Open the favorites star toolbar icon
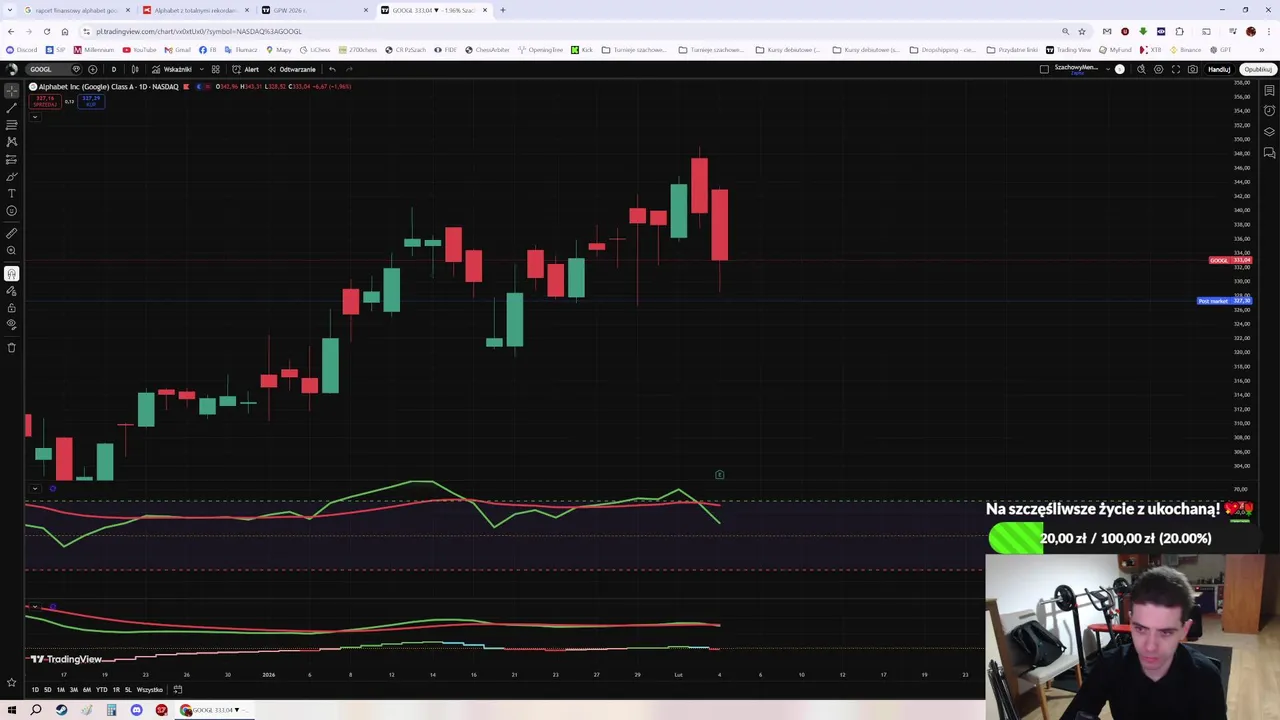This screenshot has width=1280, height=720. [12, 682]
